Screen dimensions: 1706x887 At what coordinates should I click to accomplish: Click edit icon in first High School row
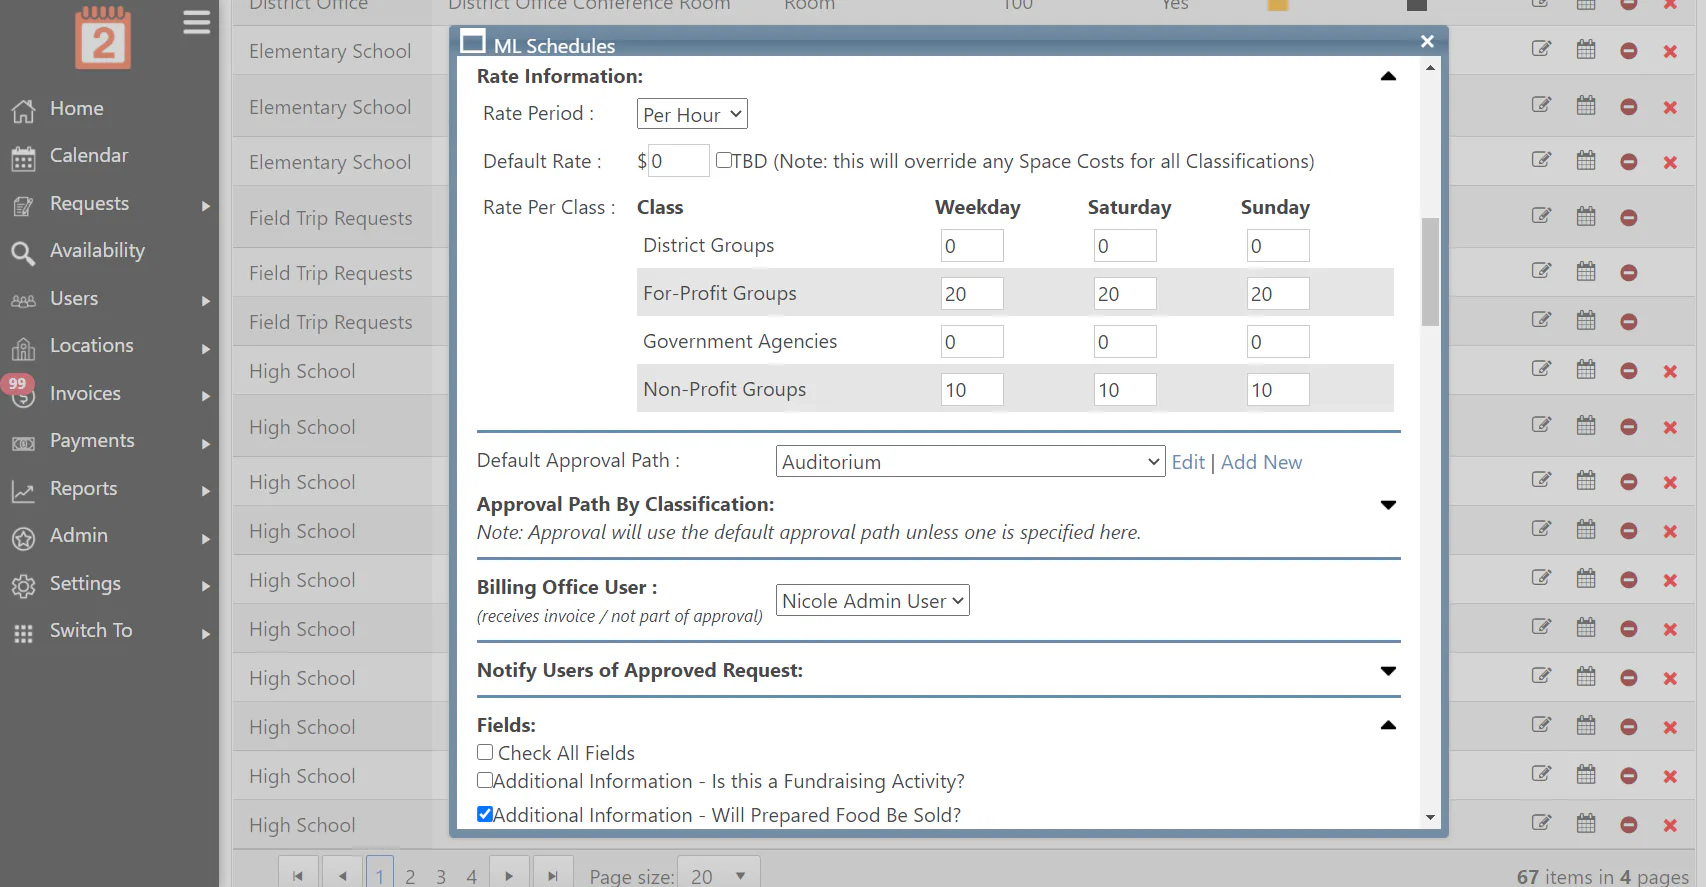[x=1541, y=369]
